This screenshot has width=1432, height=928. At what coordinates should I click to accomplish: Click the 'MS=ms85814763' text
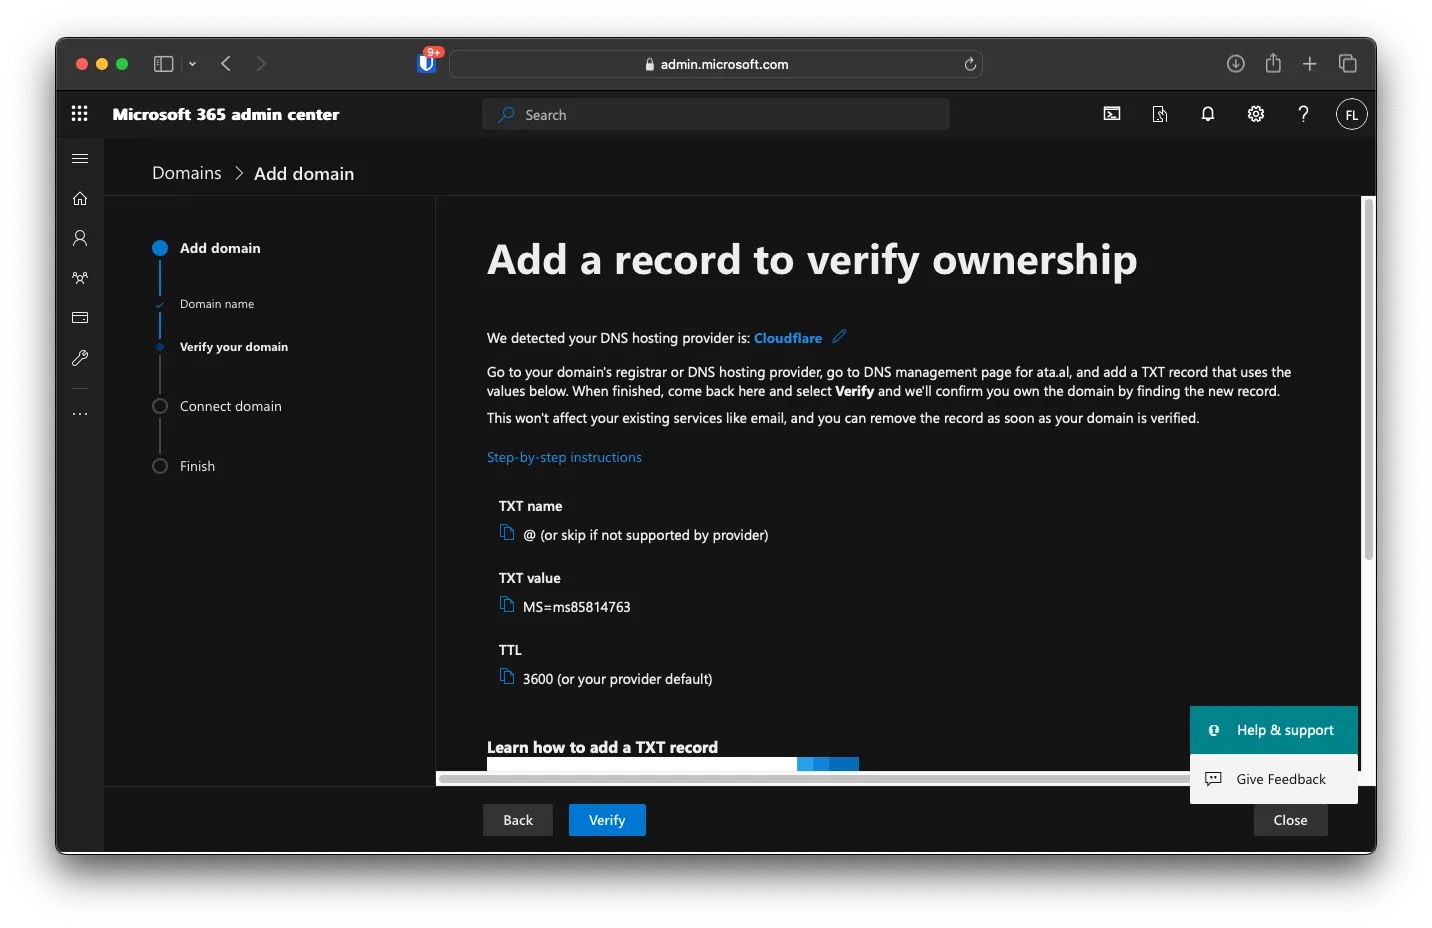577,607
